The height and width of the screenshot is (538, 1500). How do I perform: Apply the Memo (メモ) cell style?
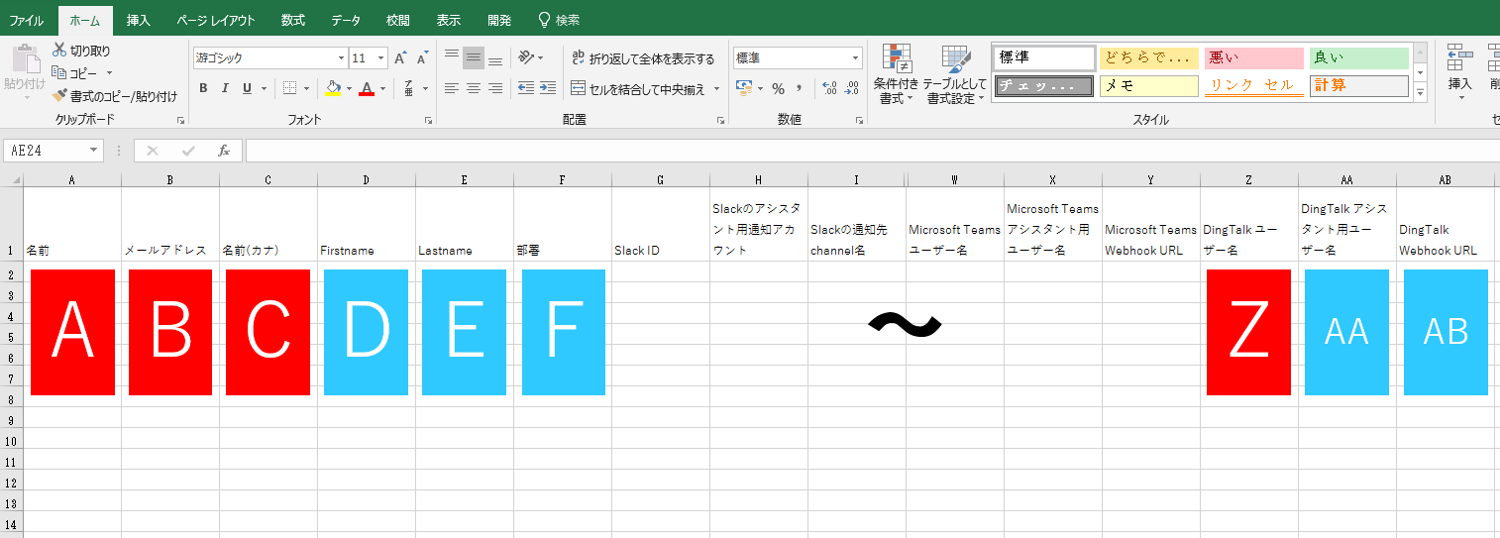click(1149, 86)
